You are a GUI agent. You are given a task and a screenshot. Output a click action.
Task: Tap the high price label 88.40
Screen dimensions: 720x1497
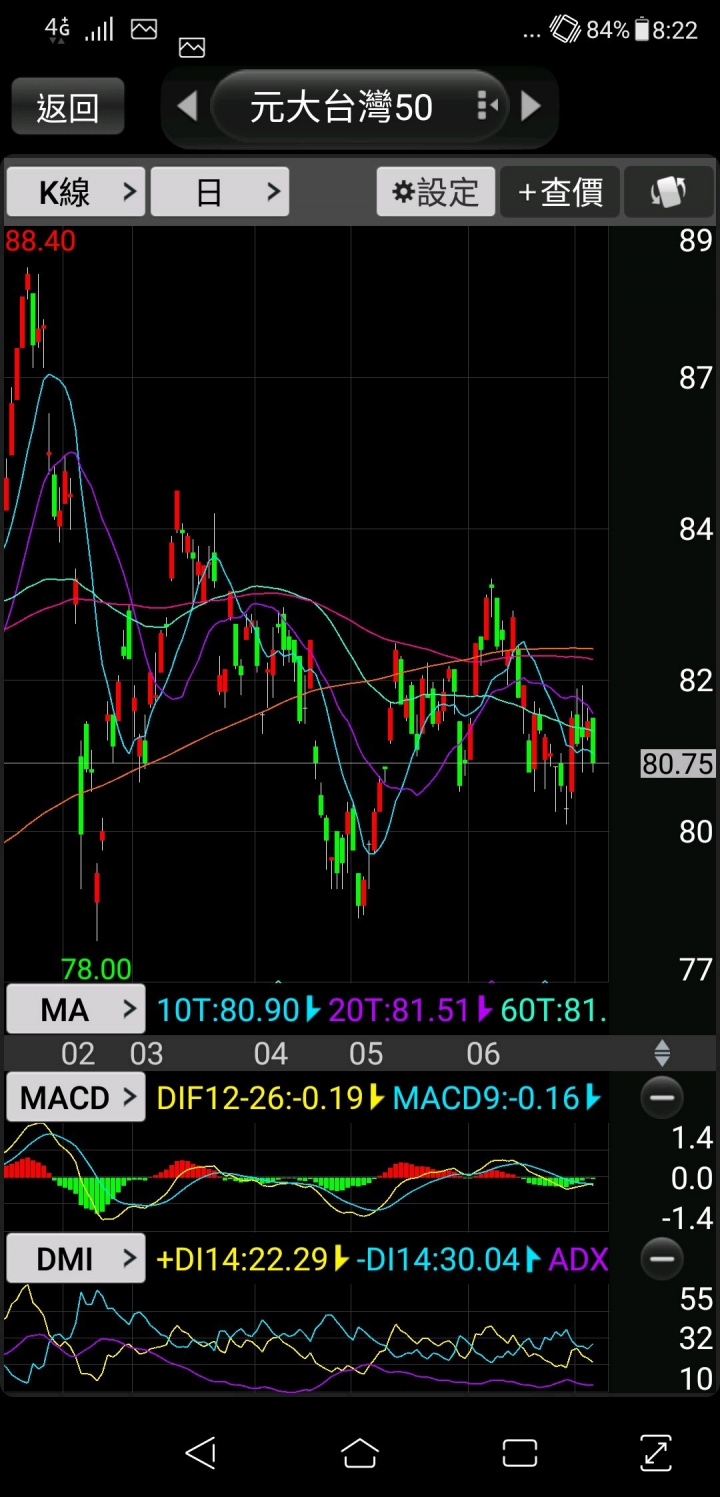40,241
